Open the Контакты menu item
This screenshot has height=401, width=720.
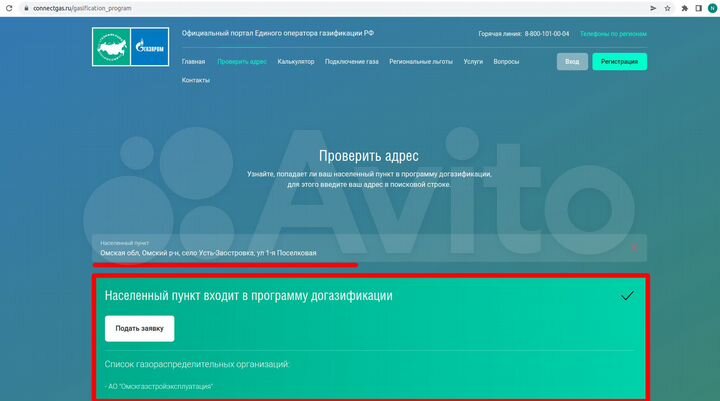click(x=196, y=80)
